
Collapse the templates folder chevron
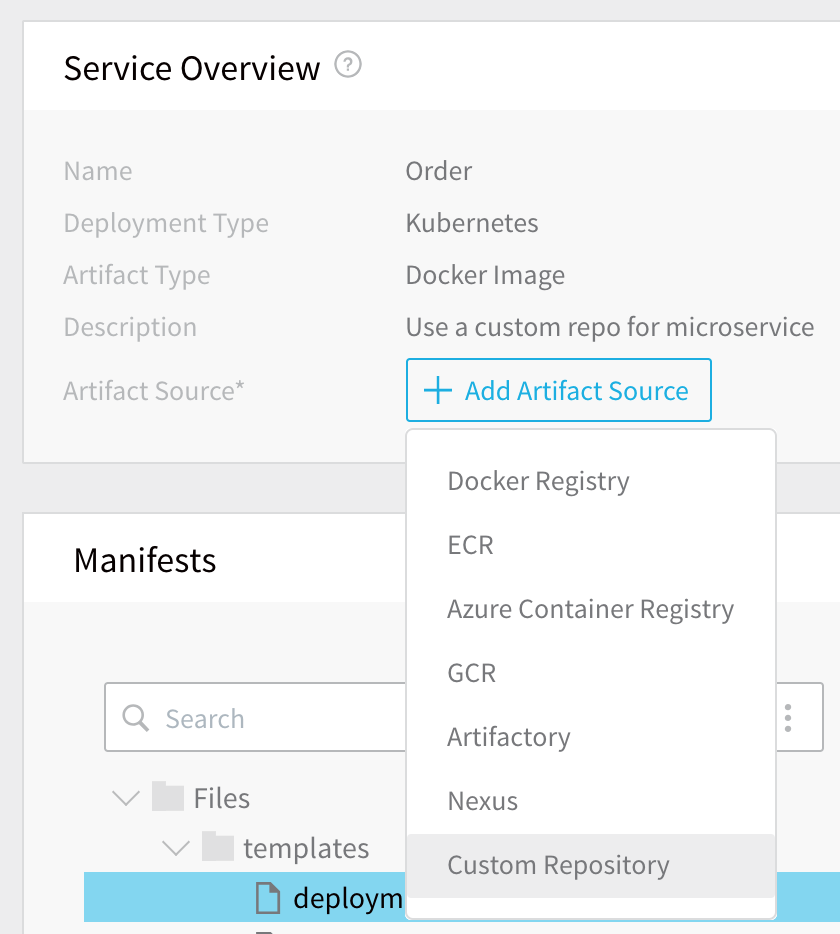[176, 848]
